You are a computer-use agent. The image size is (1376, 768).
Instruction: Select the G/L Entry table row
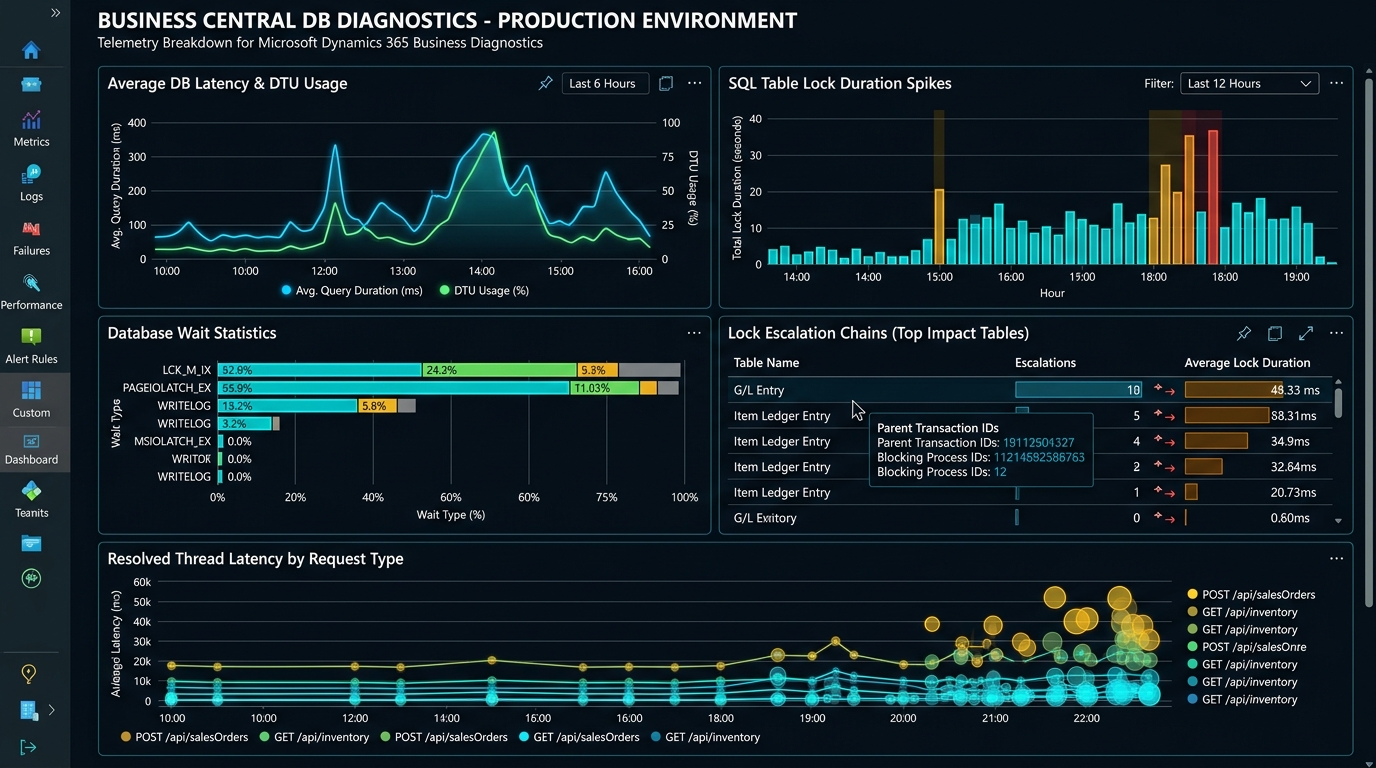click(x=1030, y=390)
